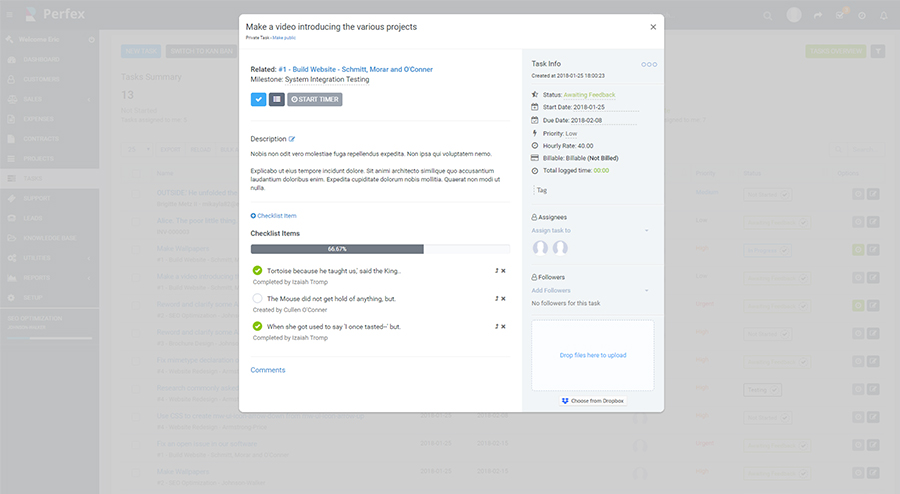This screenshot has width=900, height=494.
Task: Click the edit description pencil icon
Action: [x=292, y=139]
